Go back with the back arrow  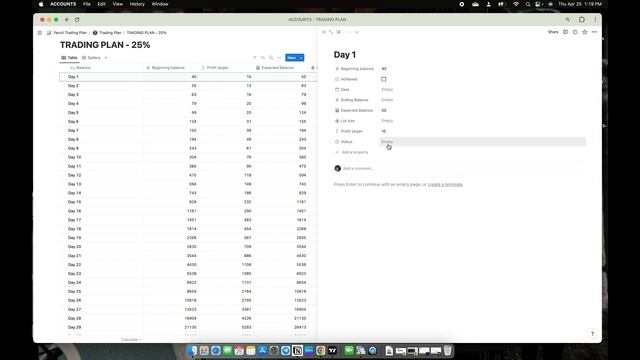pos(67,20)
